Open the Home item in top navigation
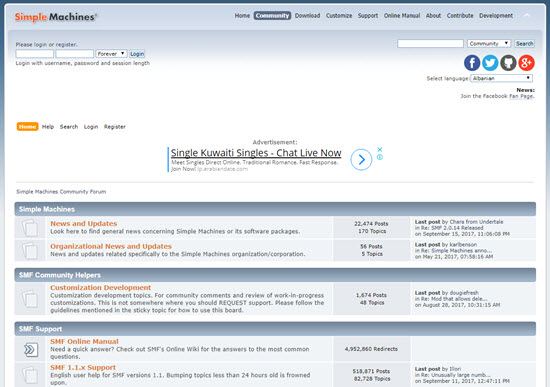Viewport: 550px width, 387px height. coord(242,16)
